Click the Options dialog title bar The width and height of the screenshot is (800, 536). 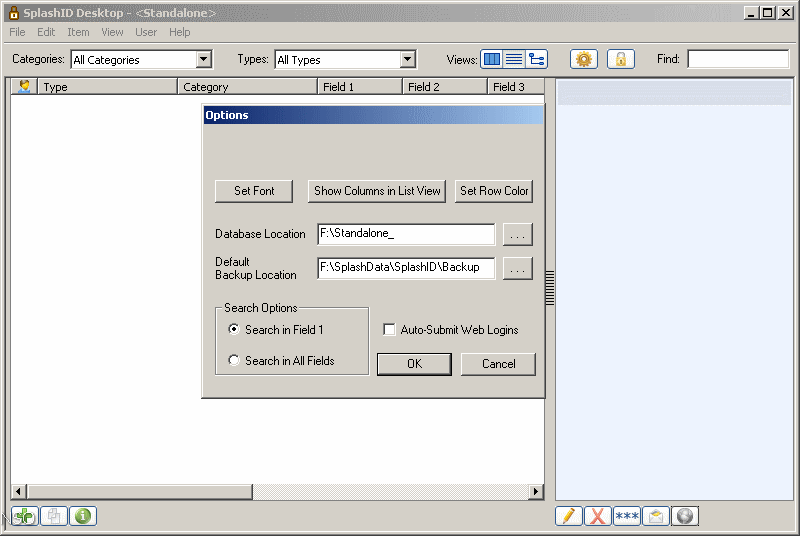[x=373, y=115]
